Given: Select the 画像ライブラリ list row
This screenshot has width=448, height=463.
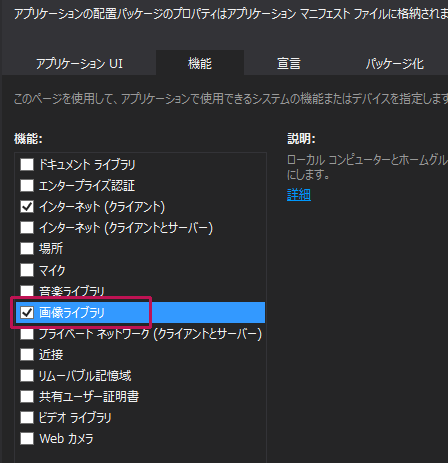Looking at the screenshot, I should coord(140,312).
